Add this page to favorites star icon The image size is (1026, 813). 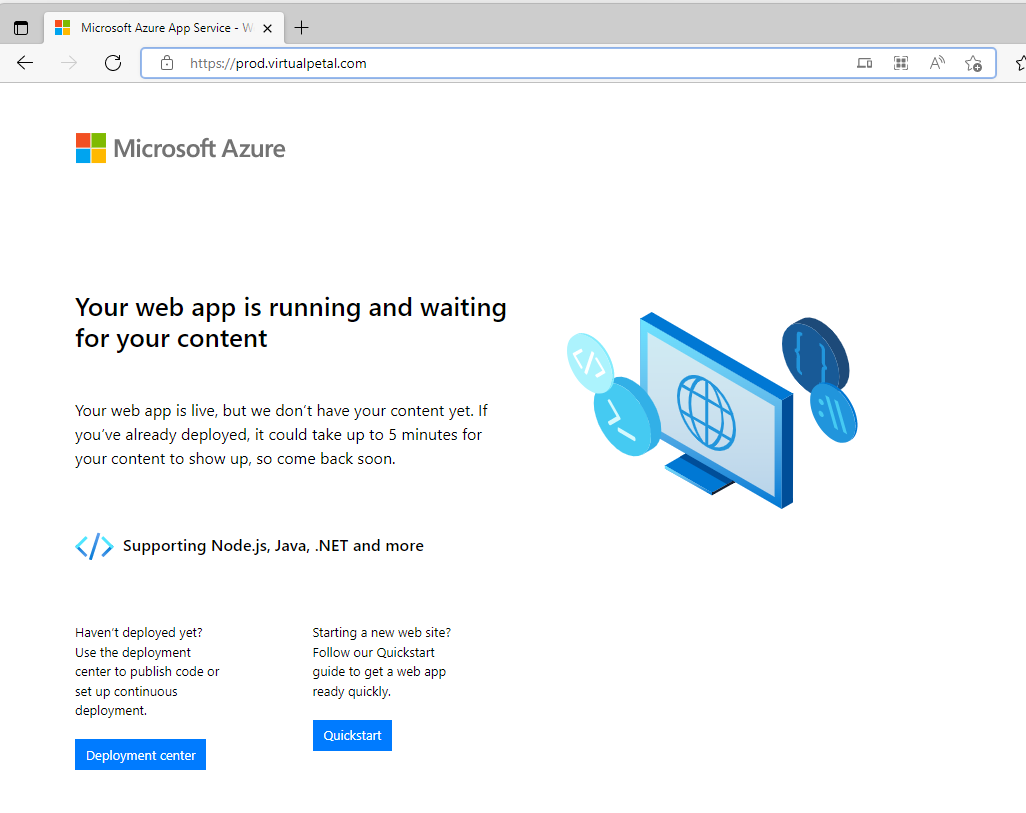coord(973,63)
